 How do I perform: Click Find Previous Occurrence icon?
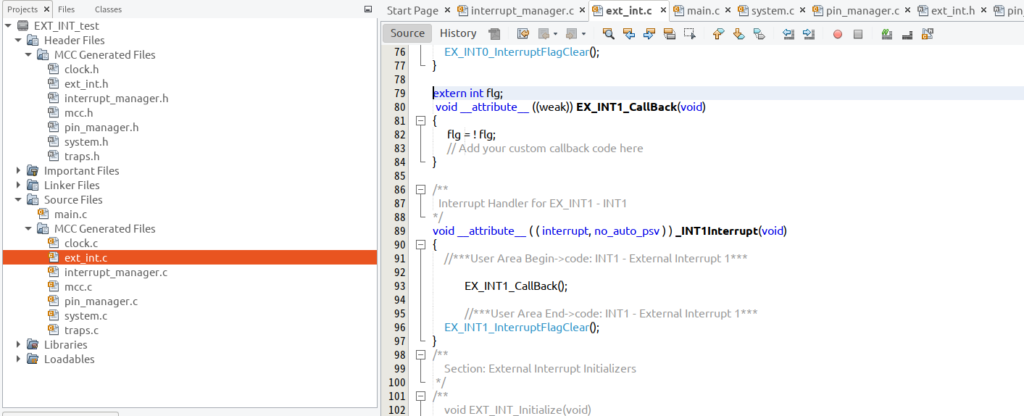(628, 33)
